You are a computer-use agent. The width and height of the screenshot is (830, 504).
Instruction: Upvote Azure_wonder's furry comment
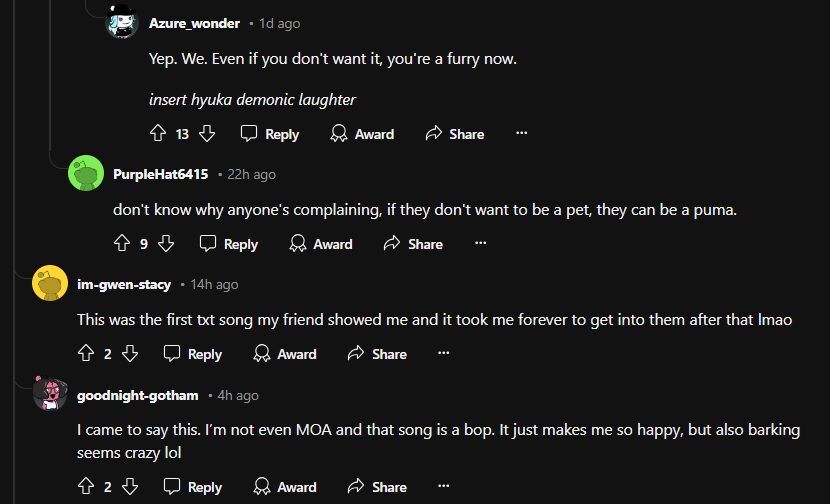(x=157, y=134)
